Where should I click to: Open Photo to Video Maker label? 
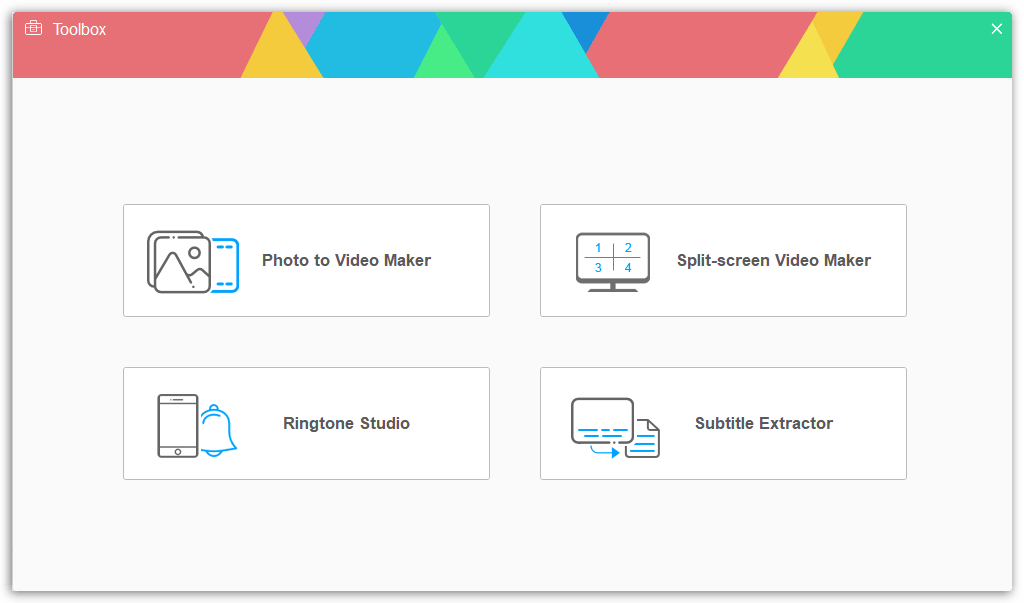(x=346, y=261)
